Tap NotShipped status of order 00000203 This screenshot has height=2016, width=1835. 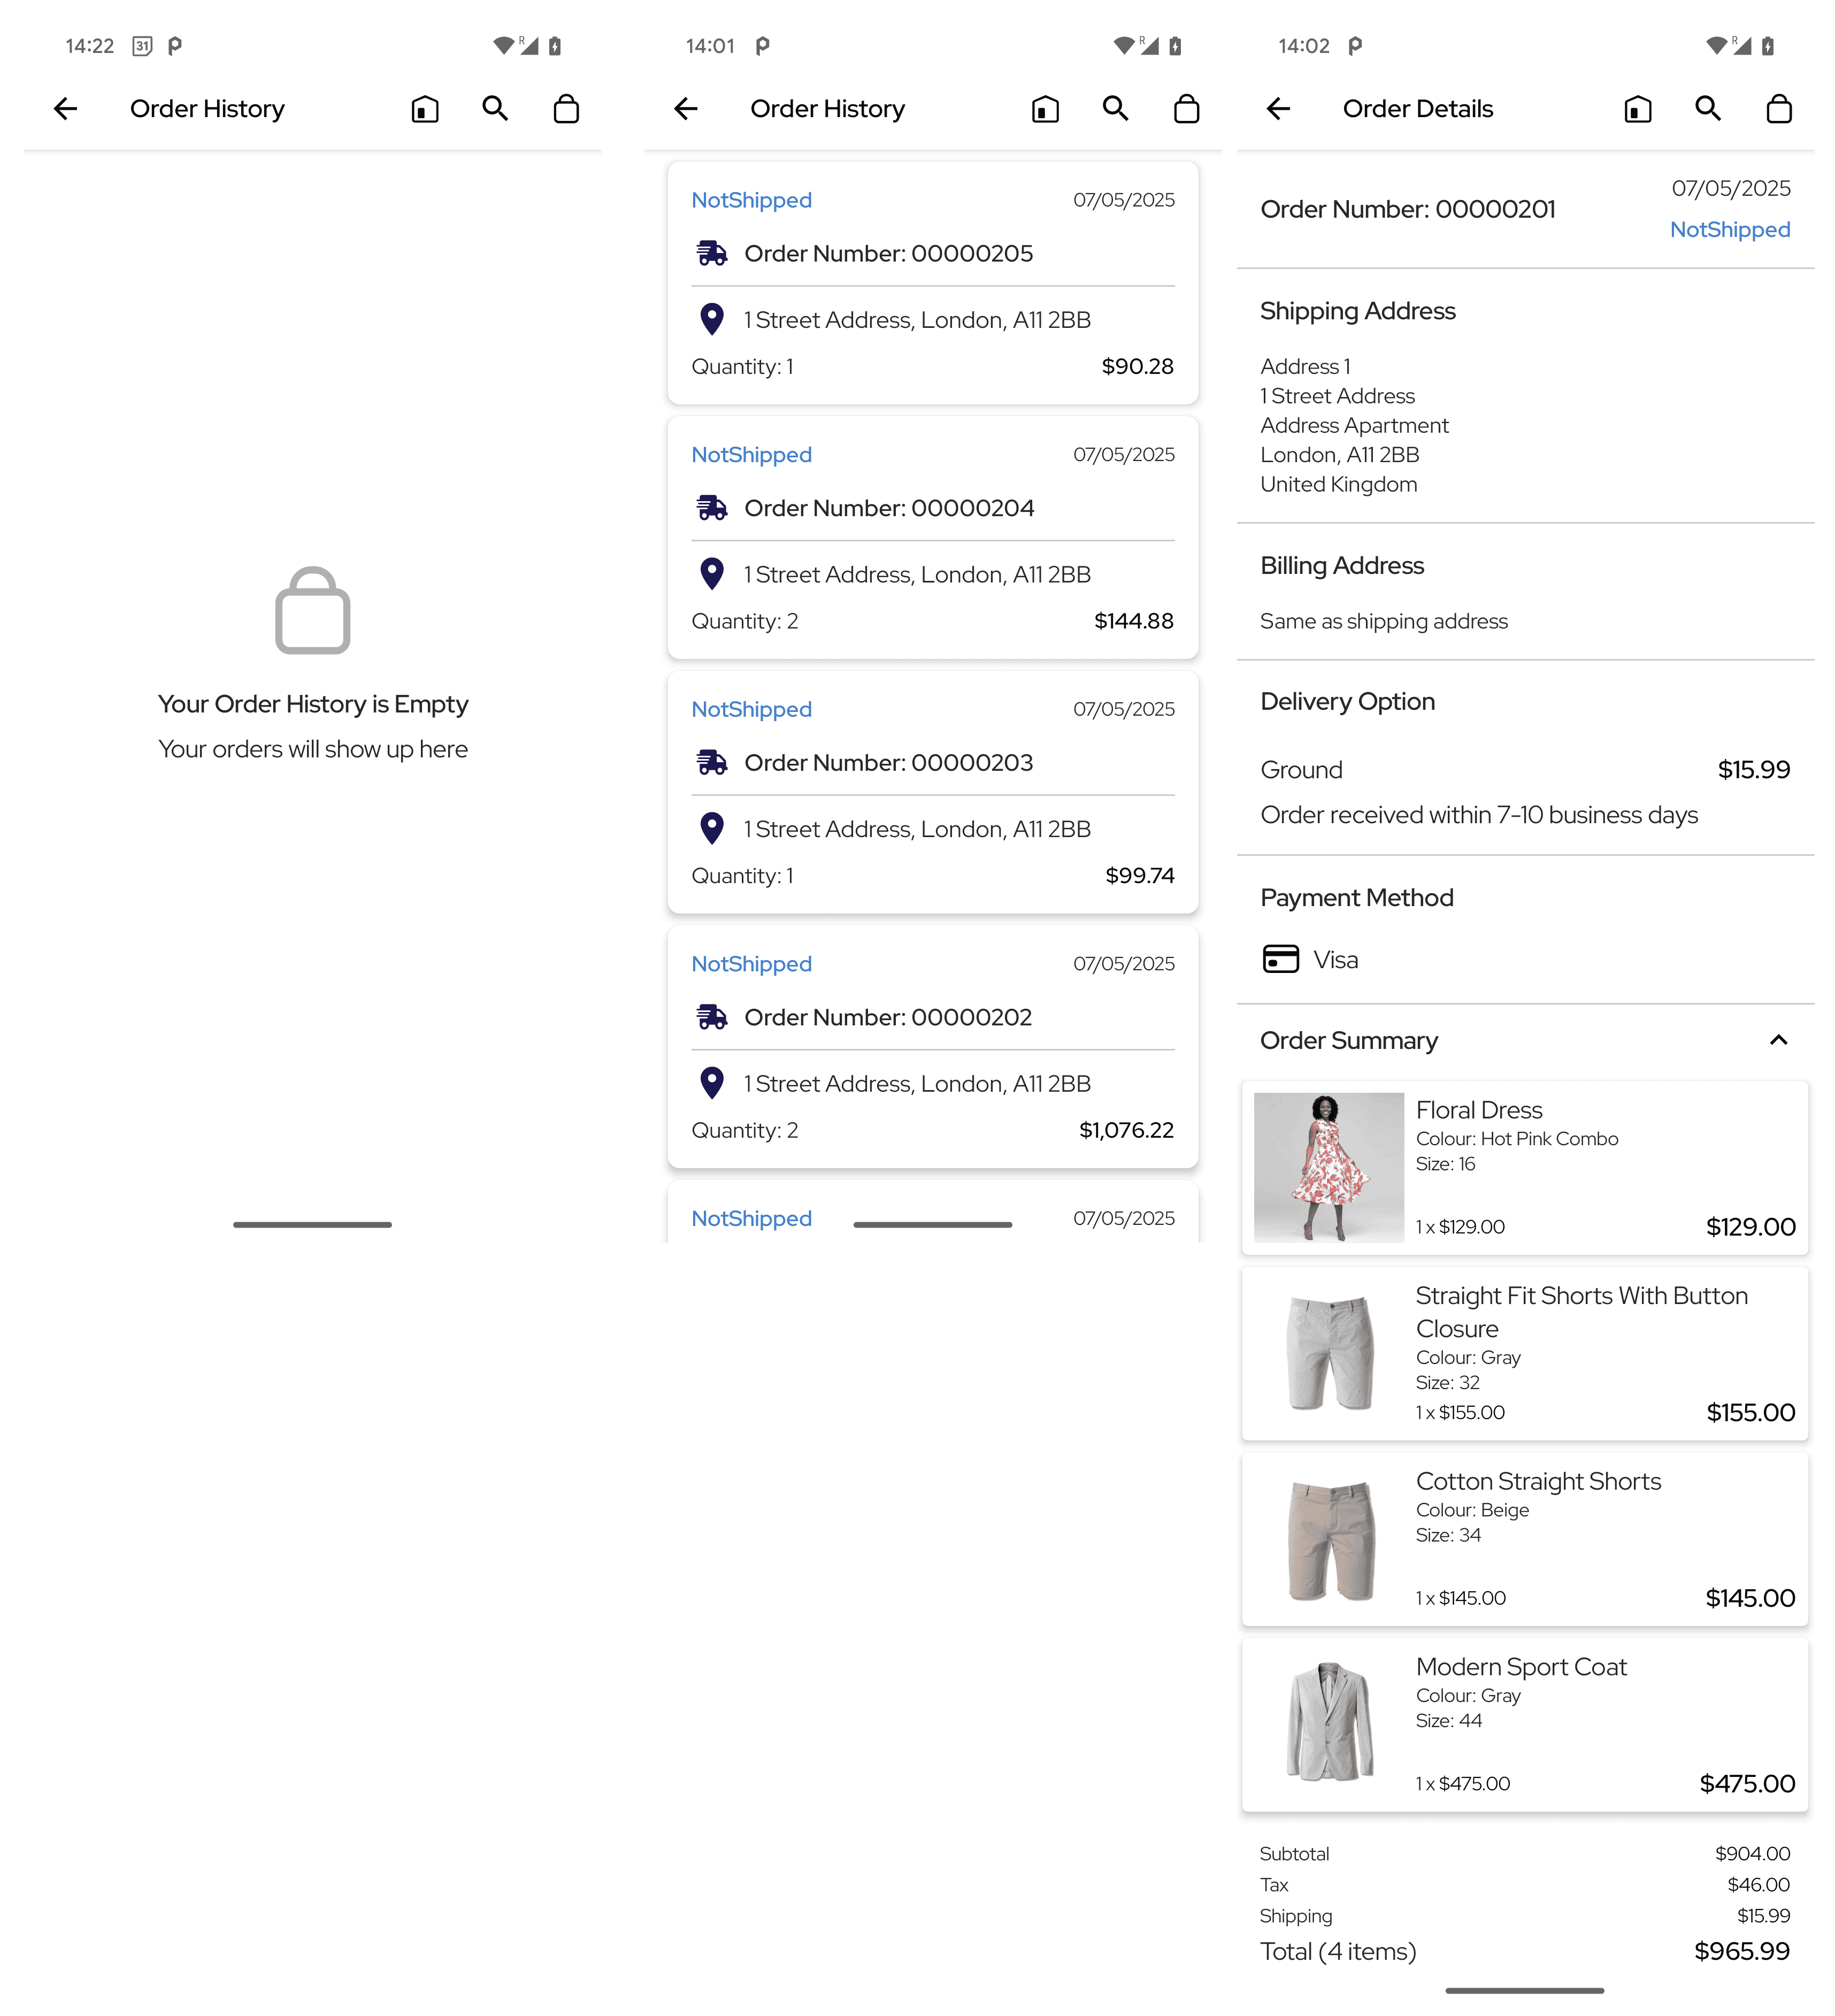pyautogui.click(x=752, y=710)
